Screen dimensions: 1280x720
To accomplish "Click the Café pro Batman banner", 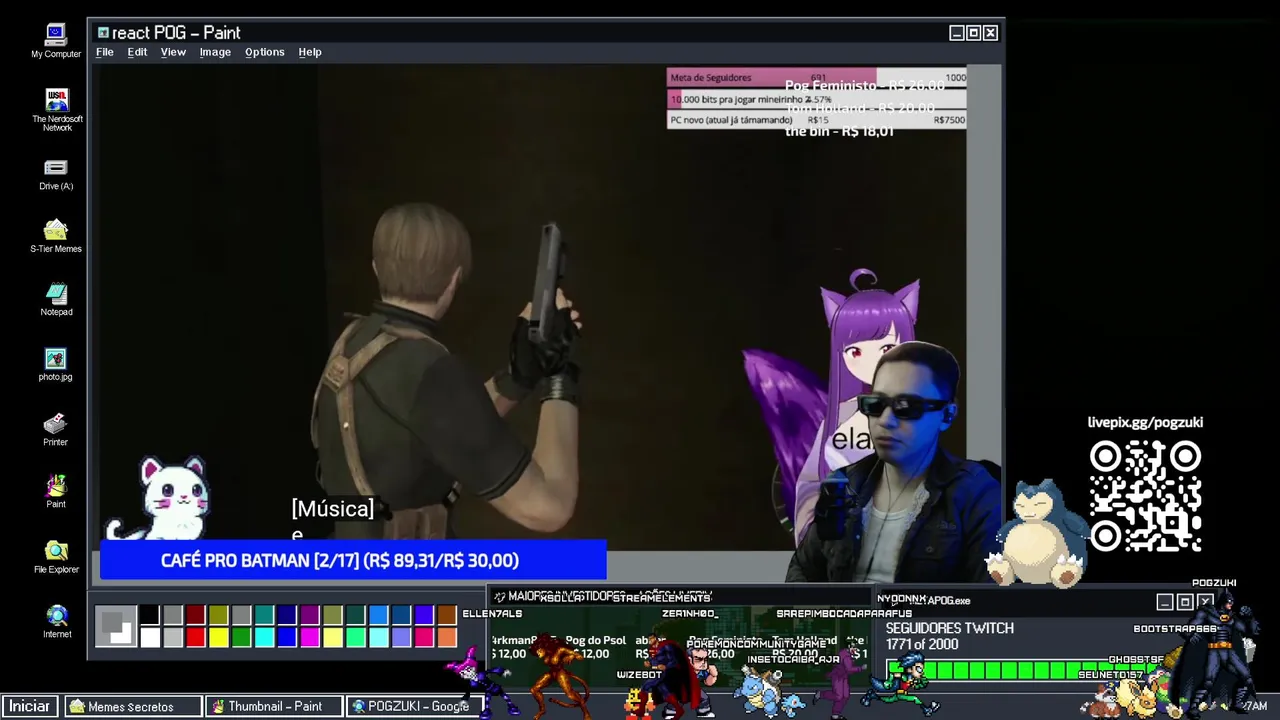I will [x=353, y=561].
